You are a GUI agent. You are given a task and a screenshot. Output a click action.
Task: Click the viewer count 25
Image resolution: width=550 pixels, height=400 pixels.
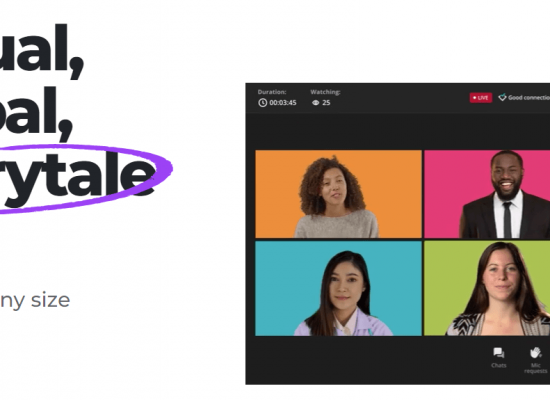pyautogui.click(x=326, y=103)
